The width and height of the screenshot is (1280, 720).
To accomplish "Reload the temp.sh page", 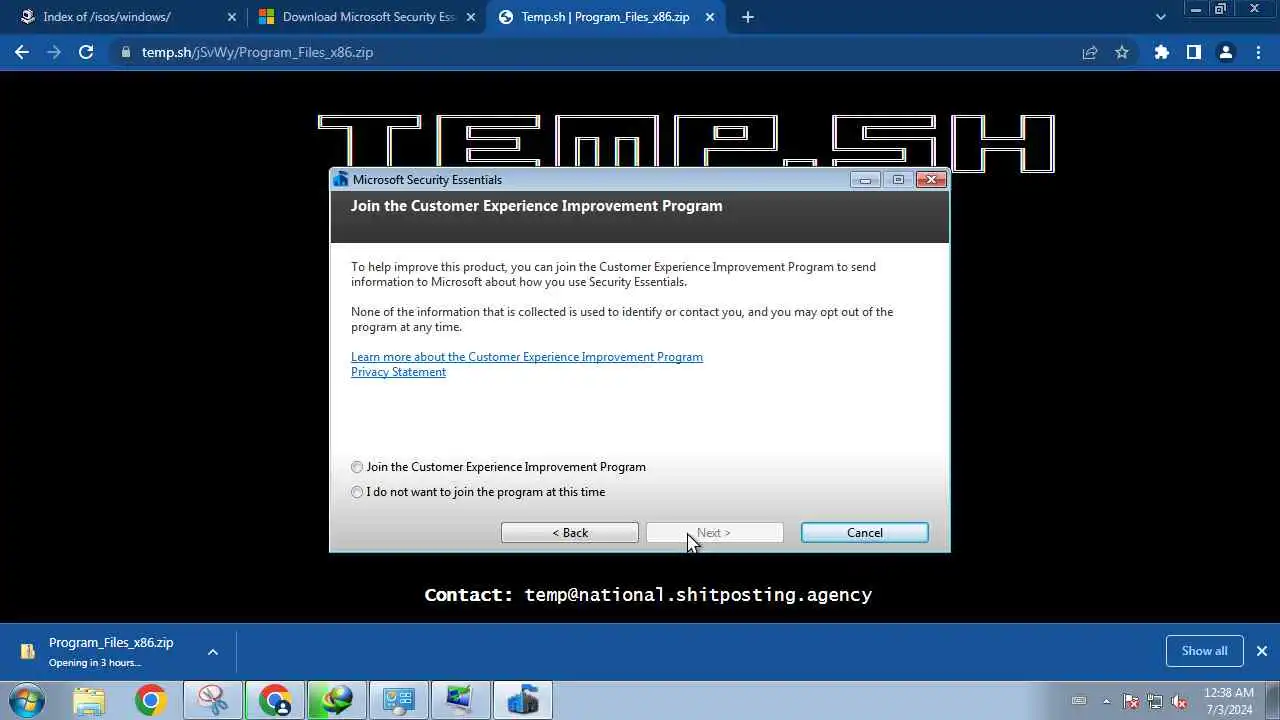I will tap(86, 52).
